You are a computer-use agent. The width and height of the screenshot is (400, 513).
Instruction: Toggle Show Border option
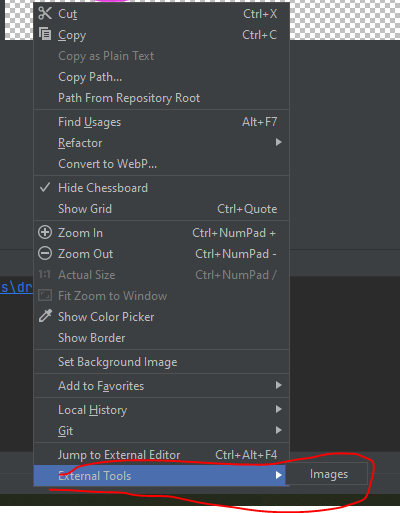pos(161,338)
